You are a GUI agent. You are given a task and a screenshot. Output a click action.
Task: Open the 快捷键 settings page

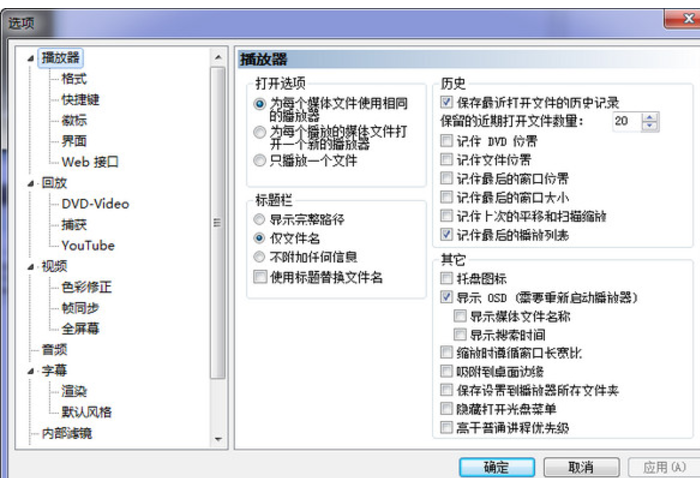pyautogui.click(x=80, y=100)
